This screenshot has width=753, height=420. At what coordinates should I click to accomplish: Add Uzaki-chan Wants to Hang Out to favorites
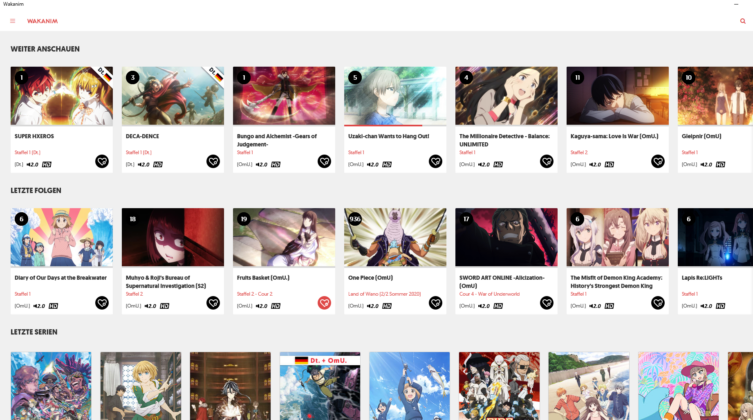pos(436,161)
